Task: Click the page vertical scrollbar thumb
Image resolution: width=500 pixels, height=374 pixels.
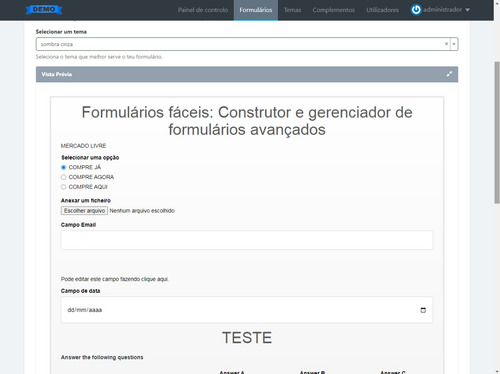Action: [x=497, y=132]
